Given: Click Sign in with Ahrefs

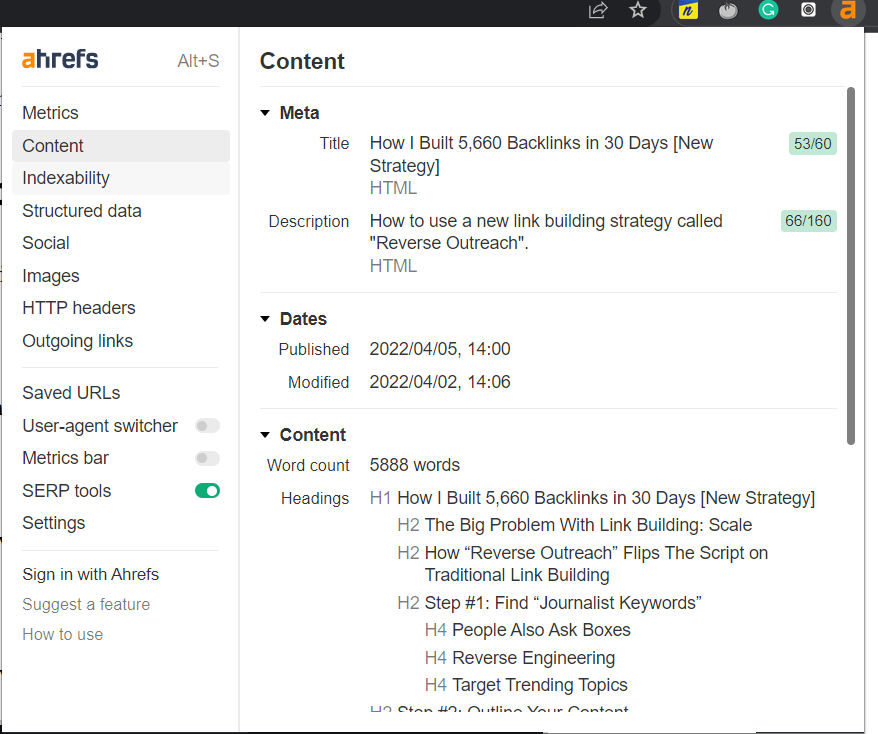Looking at the screenshot, I should point(91,574).
